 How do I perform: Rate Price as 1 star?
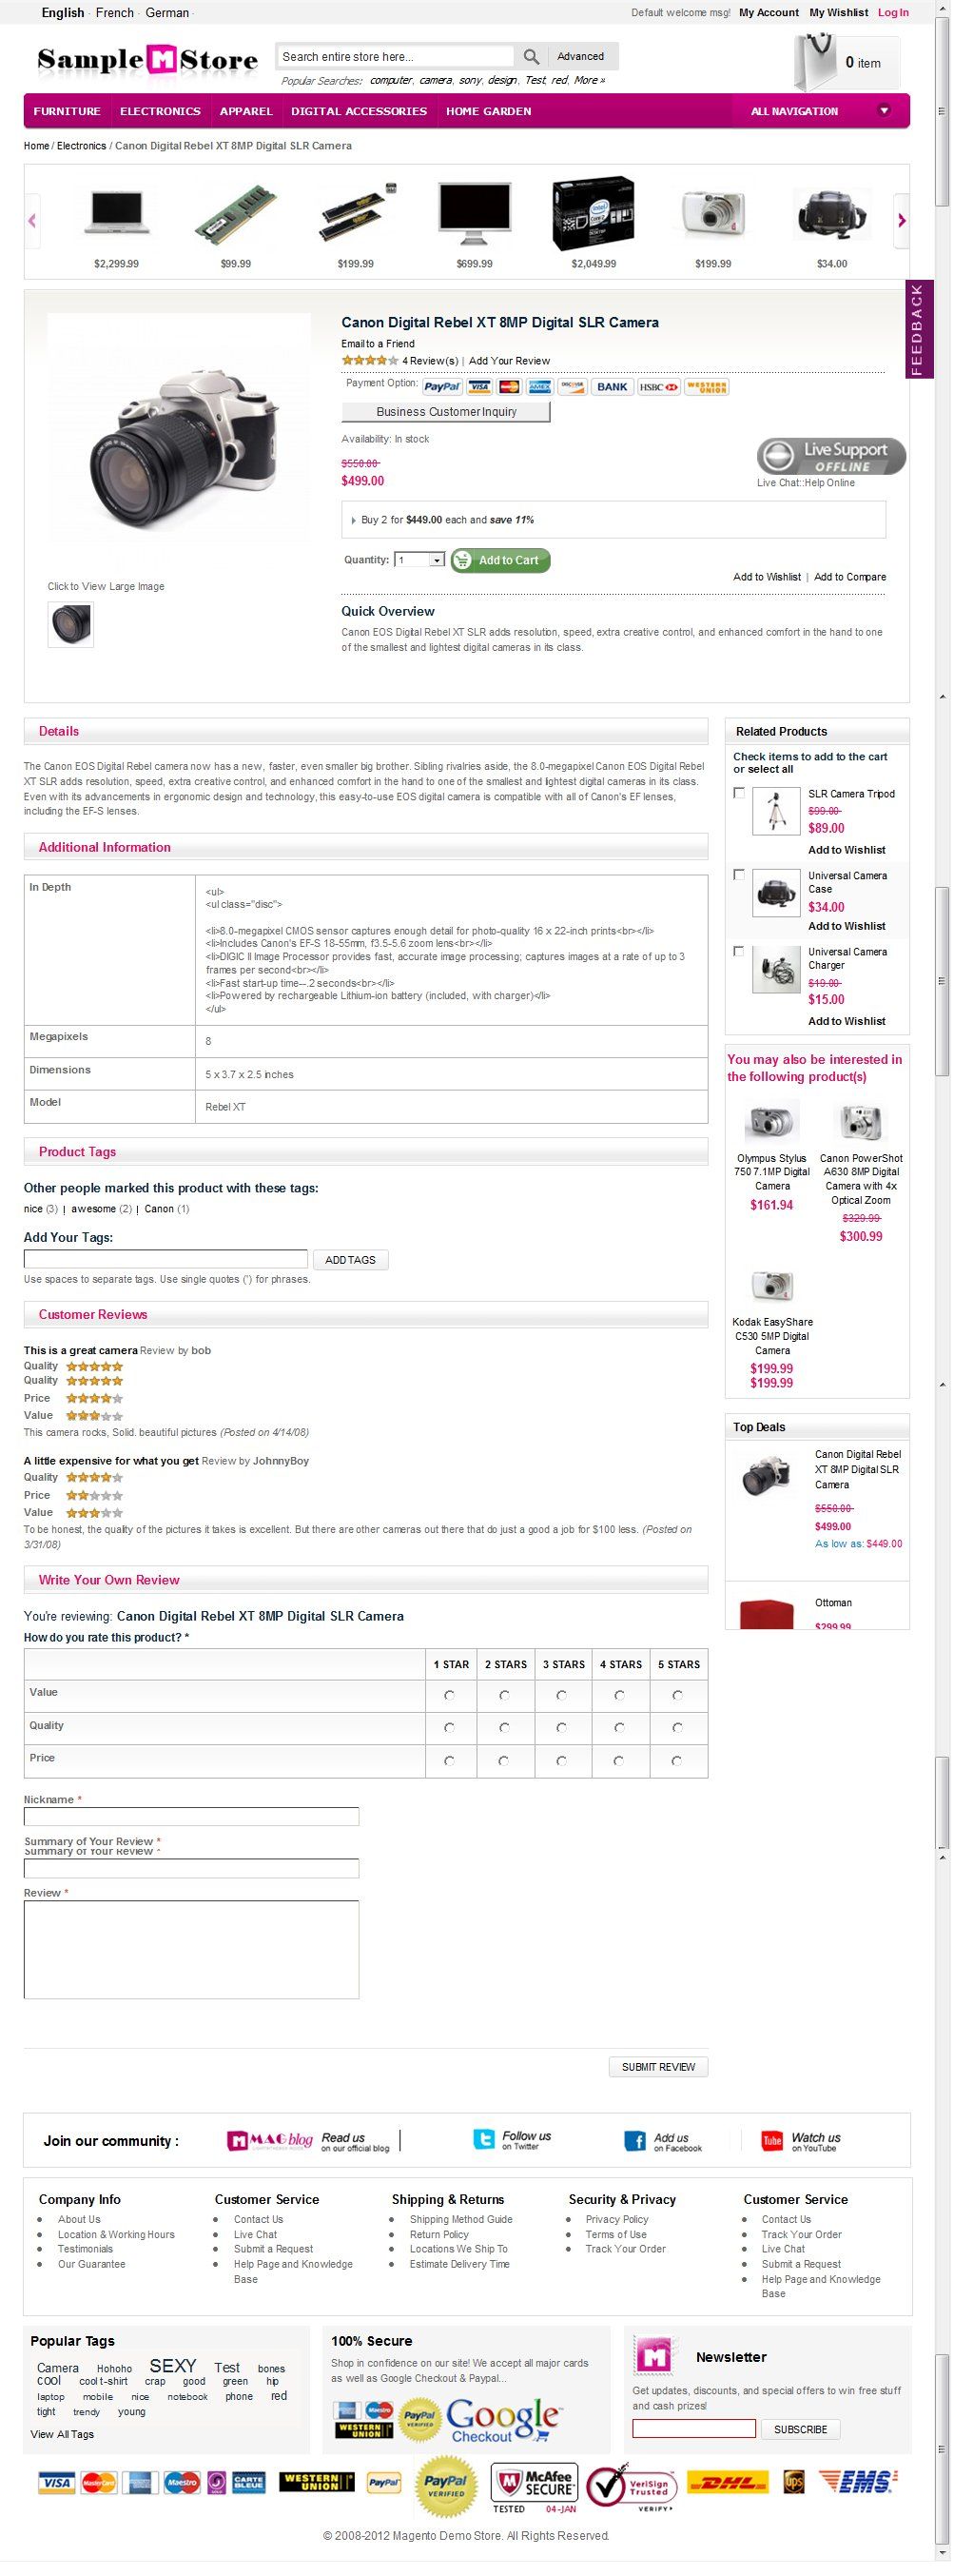click(450, 1761)
